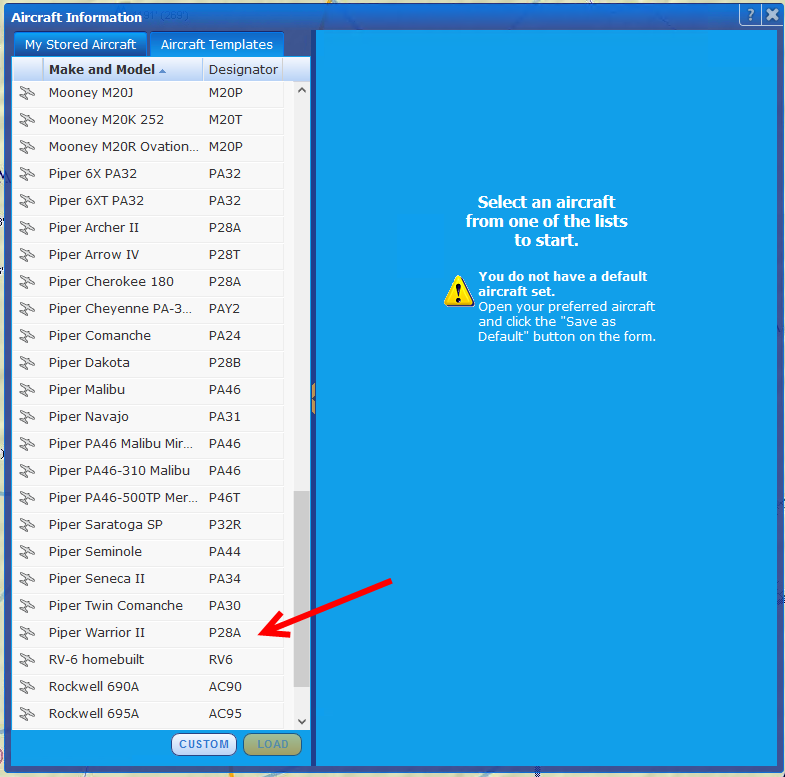Image resolution: width=785 pixels, height=777 pixels.
Task: Click airplane icon beside Piper 6XT PA32
Action: [27, 201]
